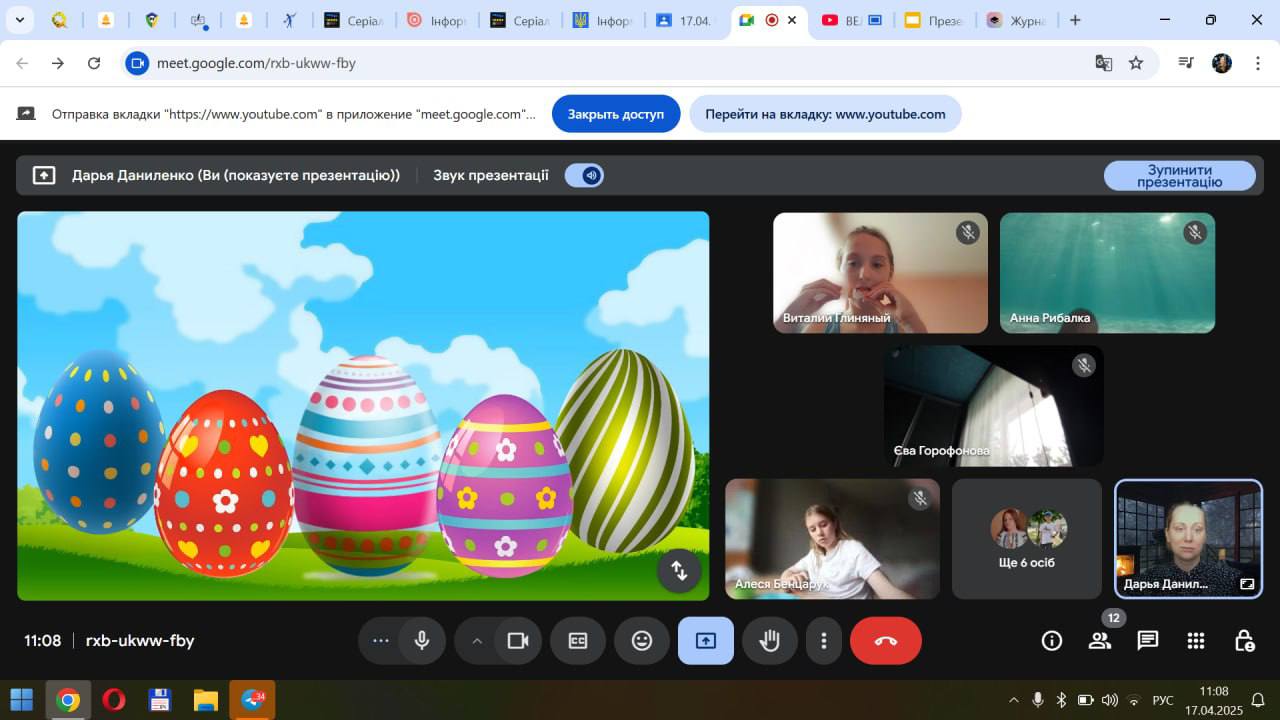
Task: Toggle closed captions
Action: [x=578, y=641]
